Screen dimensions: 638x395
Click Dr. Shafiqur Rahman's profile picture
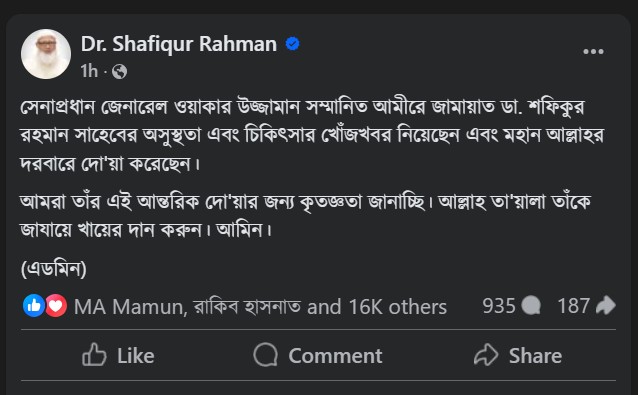46,54
